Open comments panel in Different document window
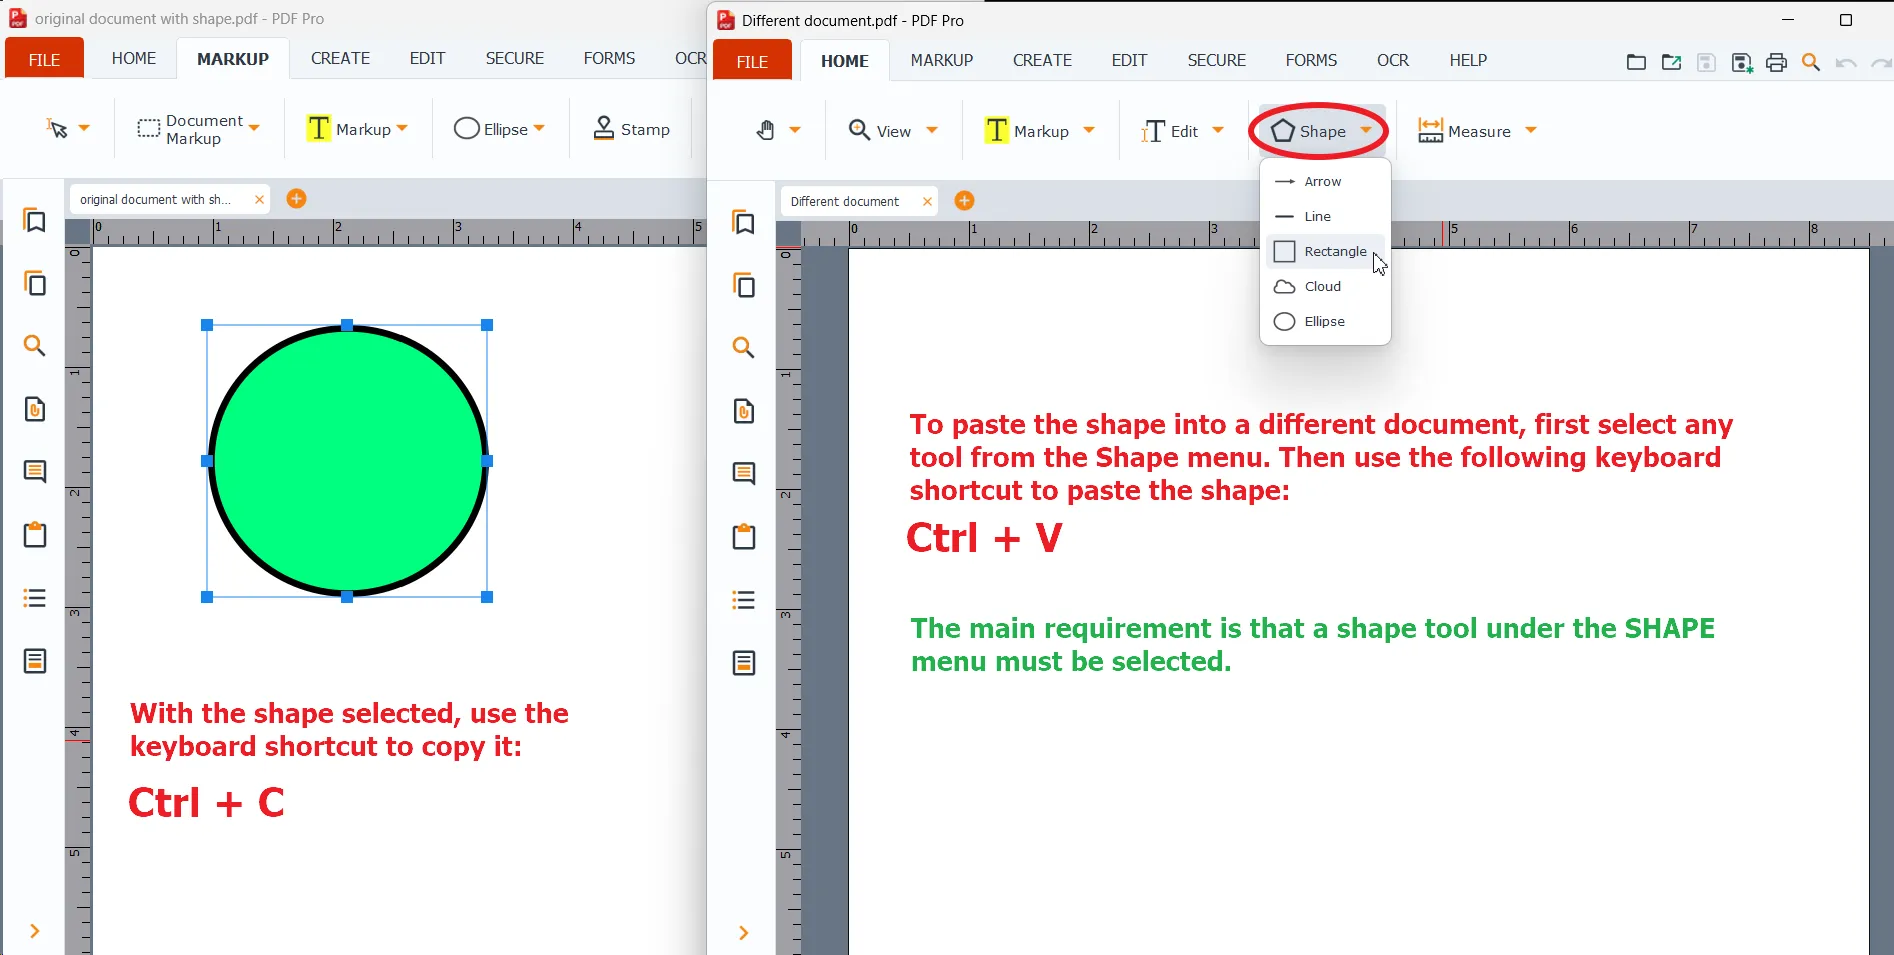This screenshot has height=955, width=1894. tap(744, 474)
